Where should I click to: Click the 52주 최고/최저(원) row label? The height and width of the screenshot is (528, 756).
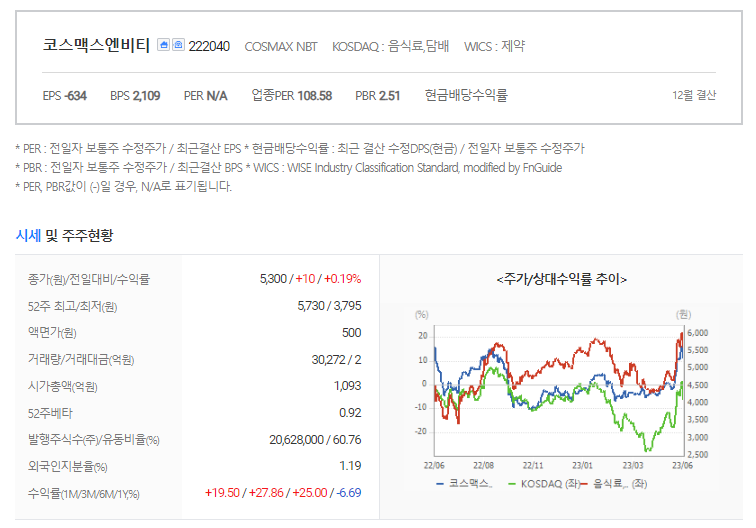(x=72, y=306)
